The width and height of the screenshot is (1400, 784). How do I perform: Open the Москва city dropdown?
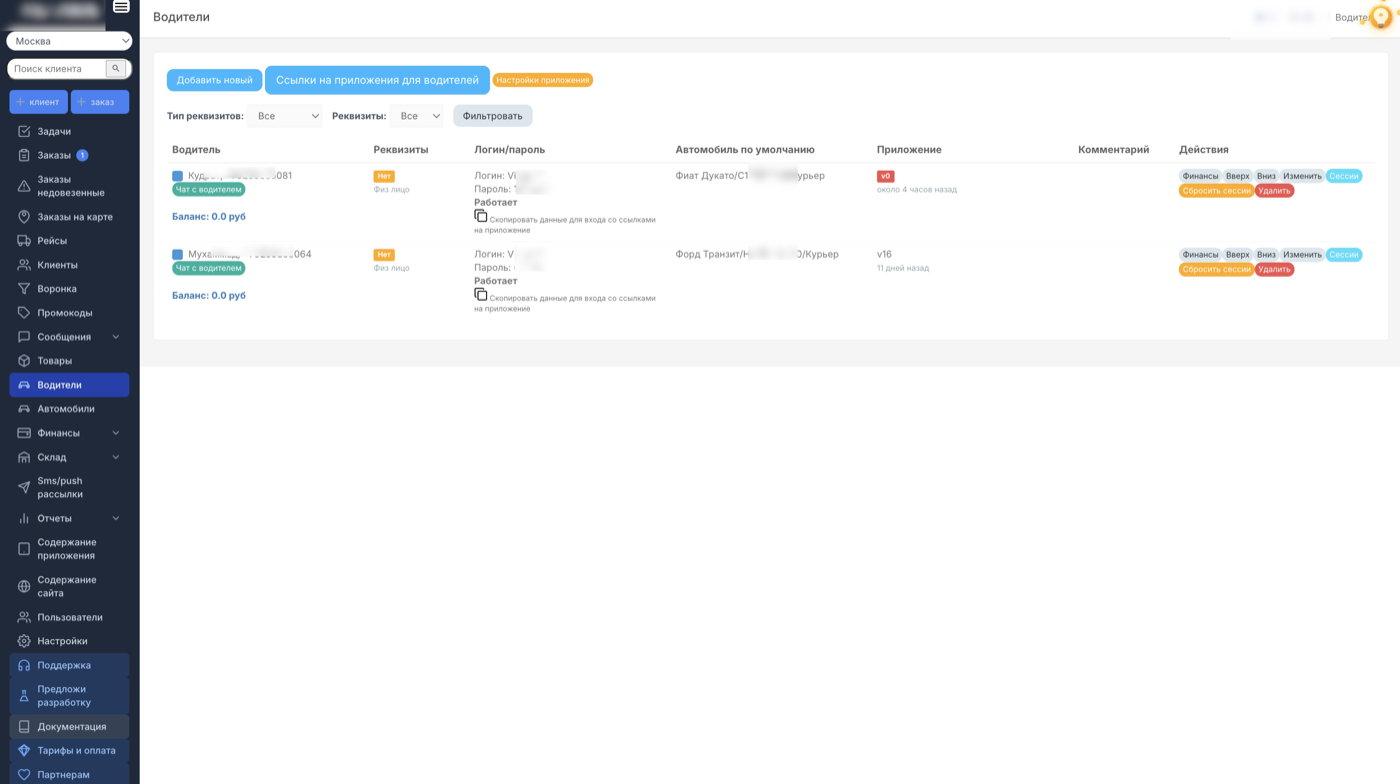click(69, 41)
